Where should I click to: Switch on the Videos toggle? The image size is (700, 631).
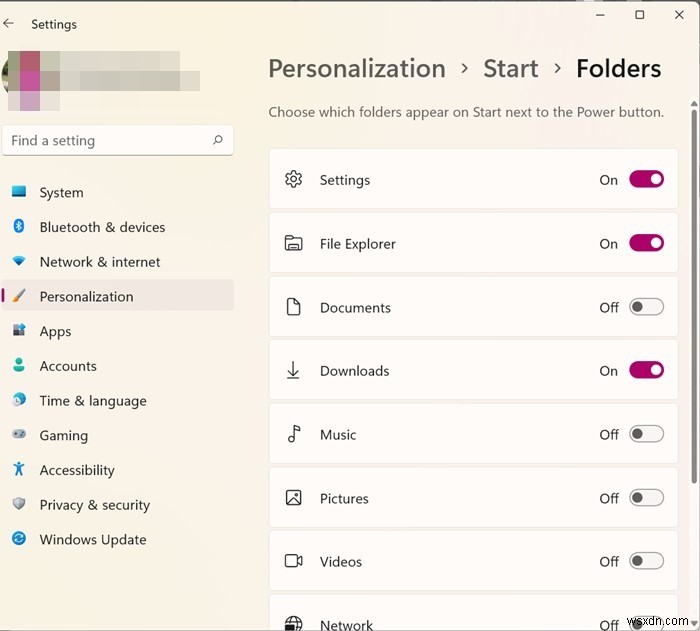click(646, 561)
